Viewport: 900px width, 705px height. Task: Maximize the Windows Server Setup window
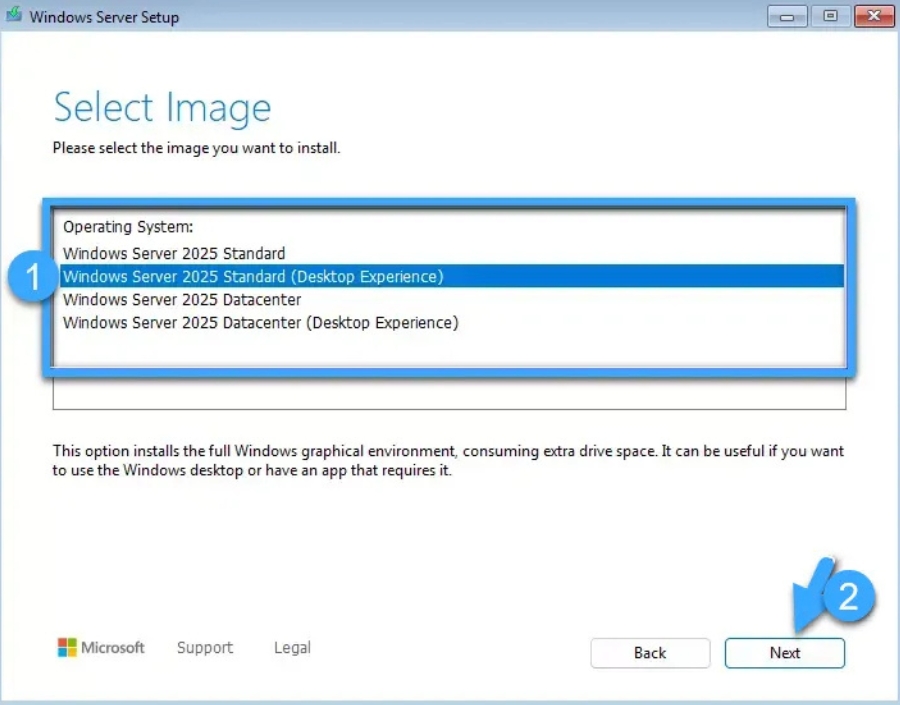coord(830,16)
